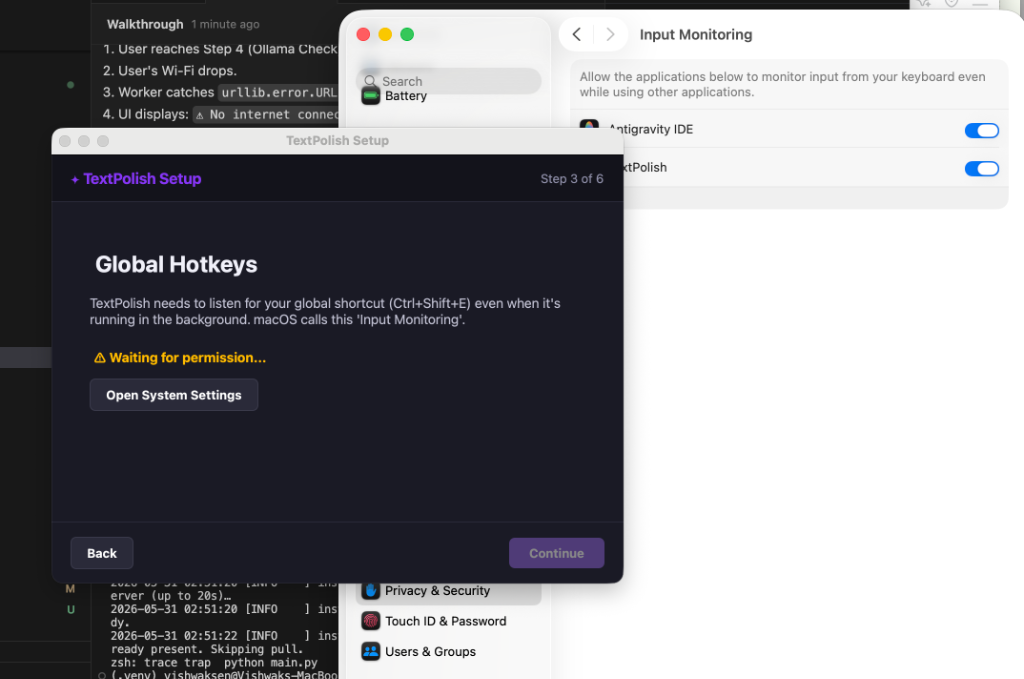1024x679 pixels.
Task: Toggle Input Monitoring switch for TextPolish
Action: click(x=982, y=169)
